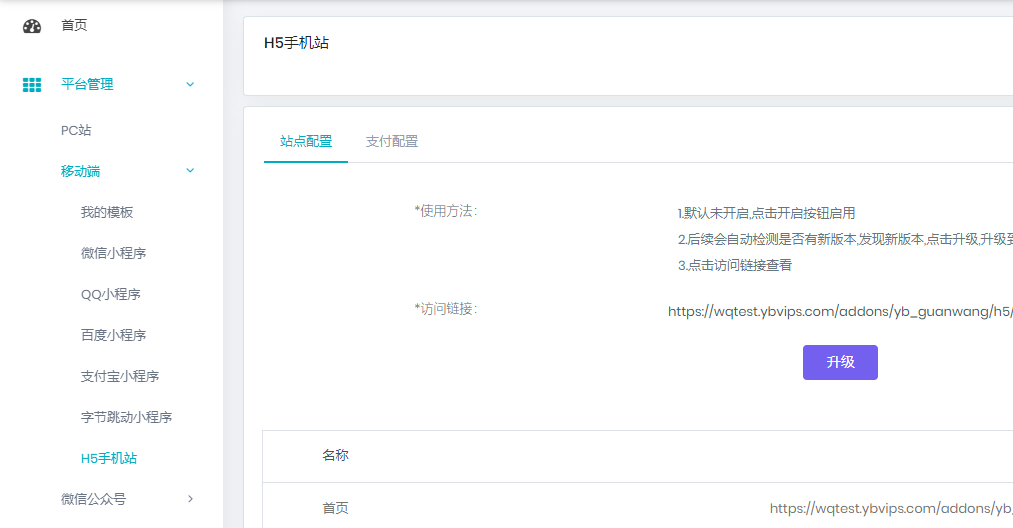Open 首页 in the sidebar

click(x=74, y=26)
